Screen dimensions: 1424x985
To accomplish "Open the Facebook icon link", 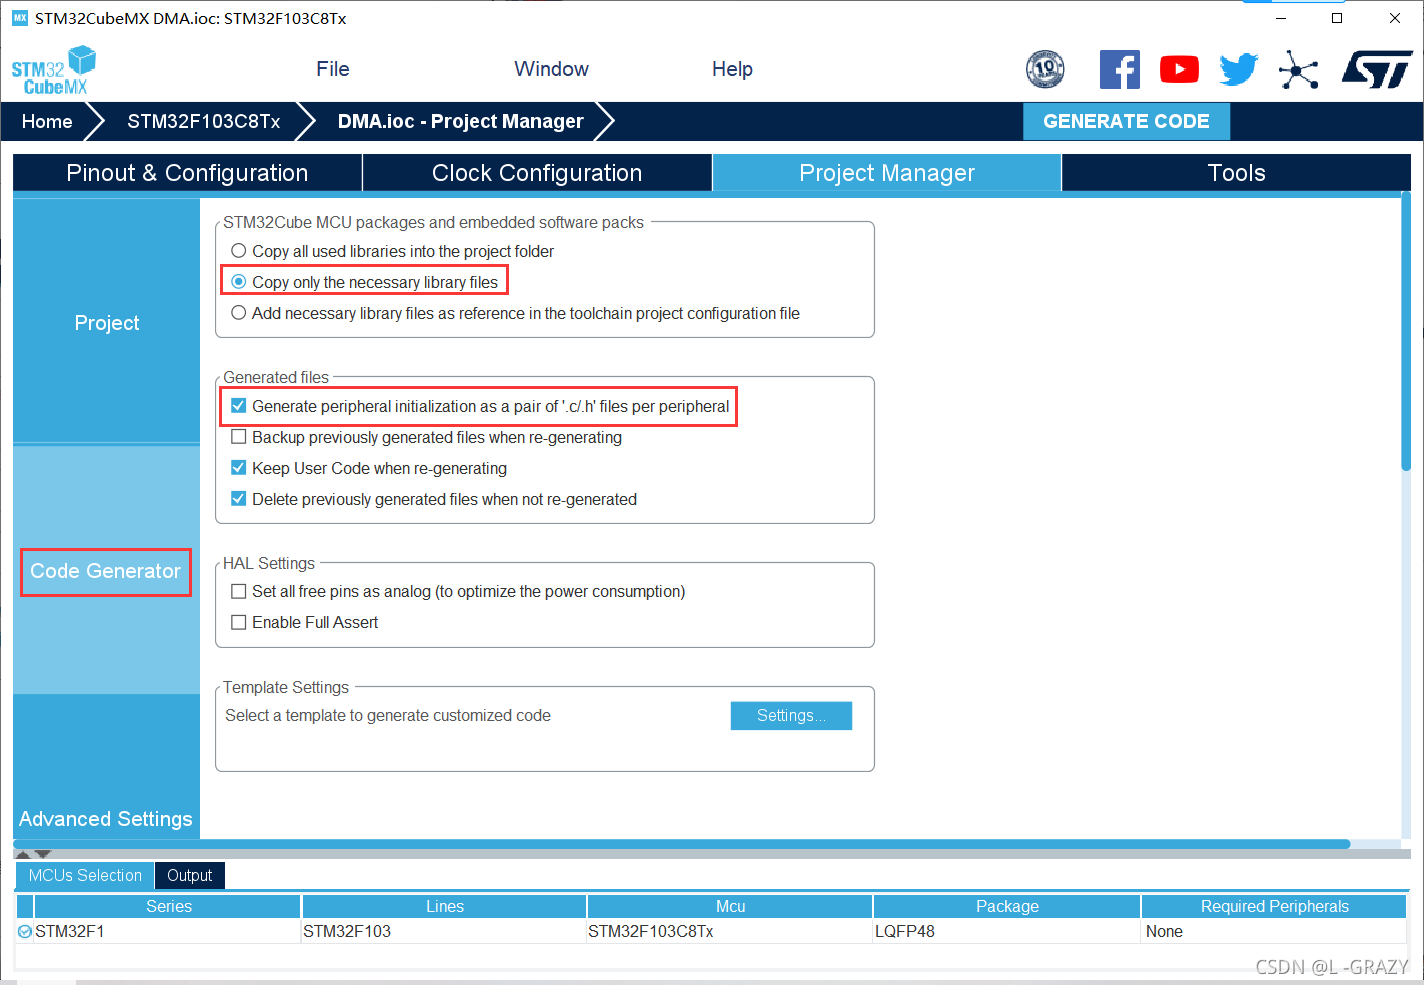I will (x=1119, y=69).
